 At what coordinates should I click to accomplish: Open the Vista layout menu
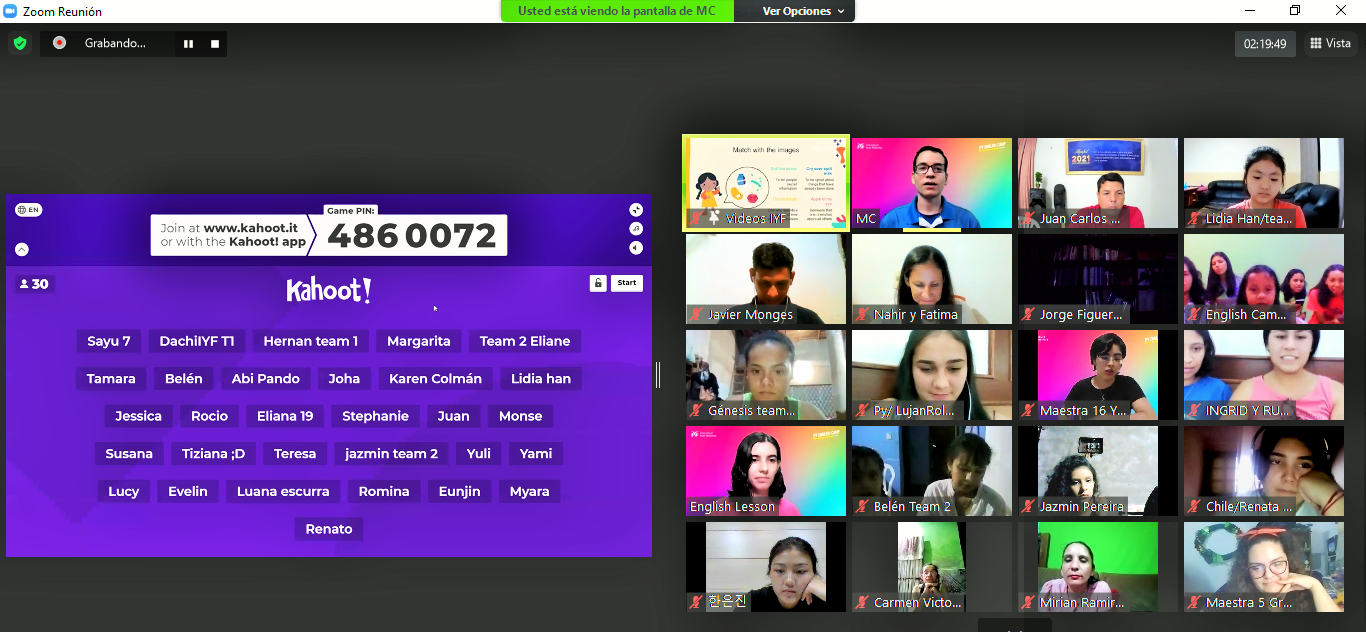click(1330, 43)
